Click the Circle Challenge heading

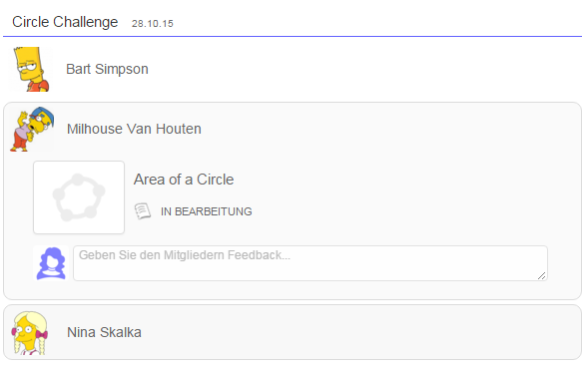[65, 22]
